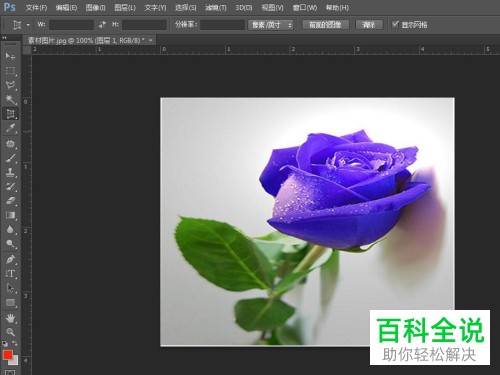Click the ruler origin corner box
Viewport: 500px width, 375px height.
coord(27,50)
